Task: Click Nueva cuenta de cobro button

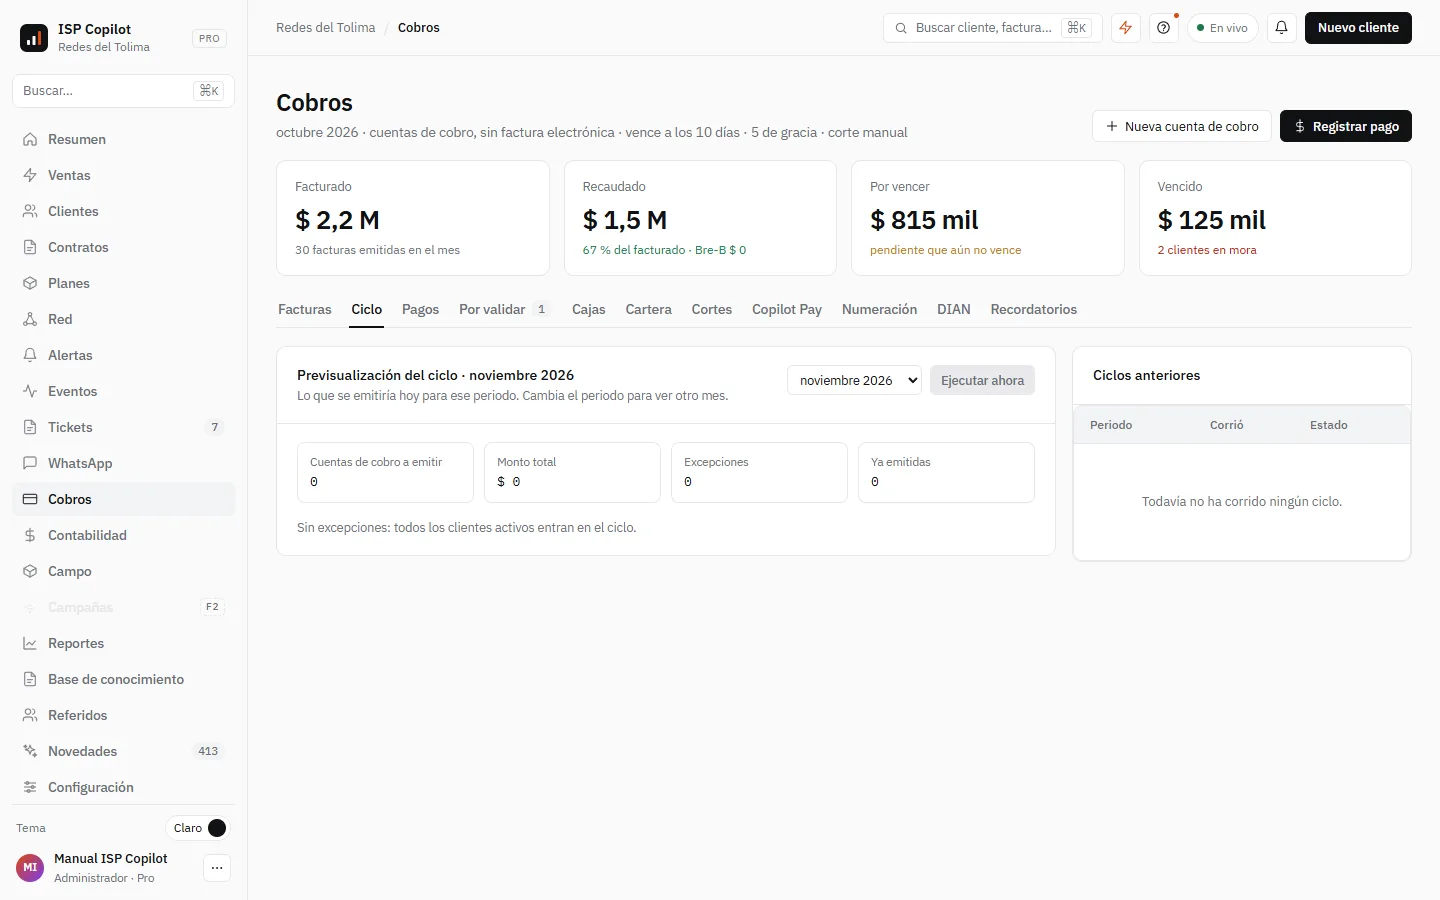Action: (1182, 126)
